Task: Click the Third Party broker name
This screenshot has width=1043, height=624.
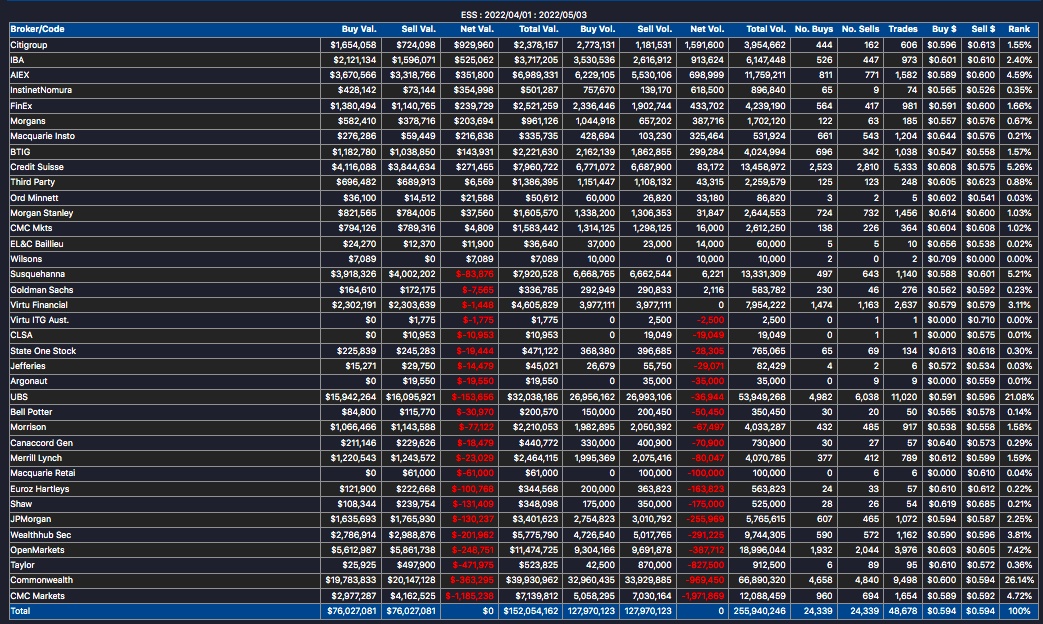Action: point(33,182)
